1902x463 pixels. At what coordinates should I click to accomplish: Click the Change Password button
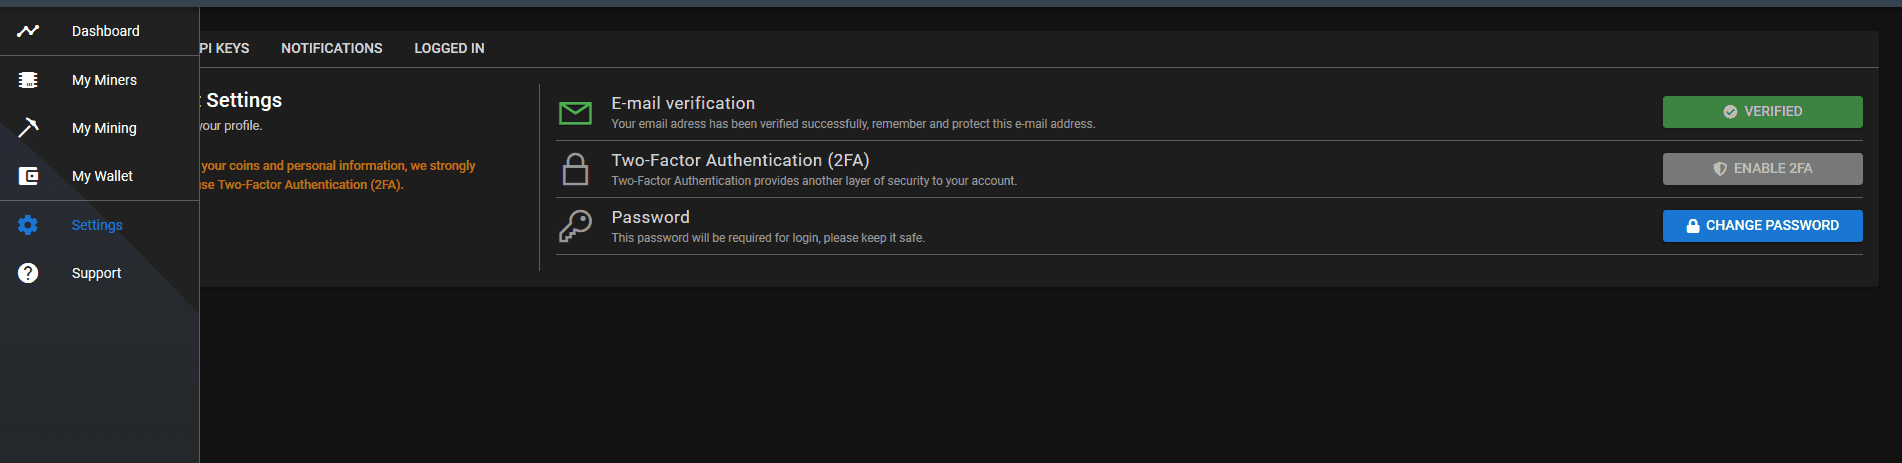1762,226
